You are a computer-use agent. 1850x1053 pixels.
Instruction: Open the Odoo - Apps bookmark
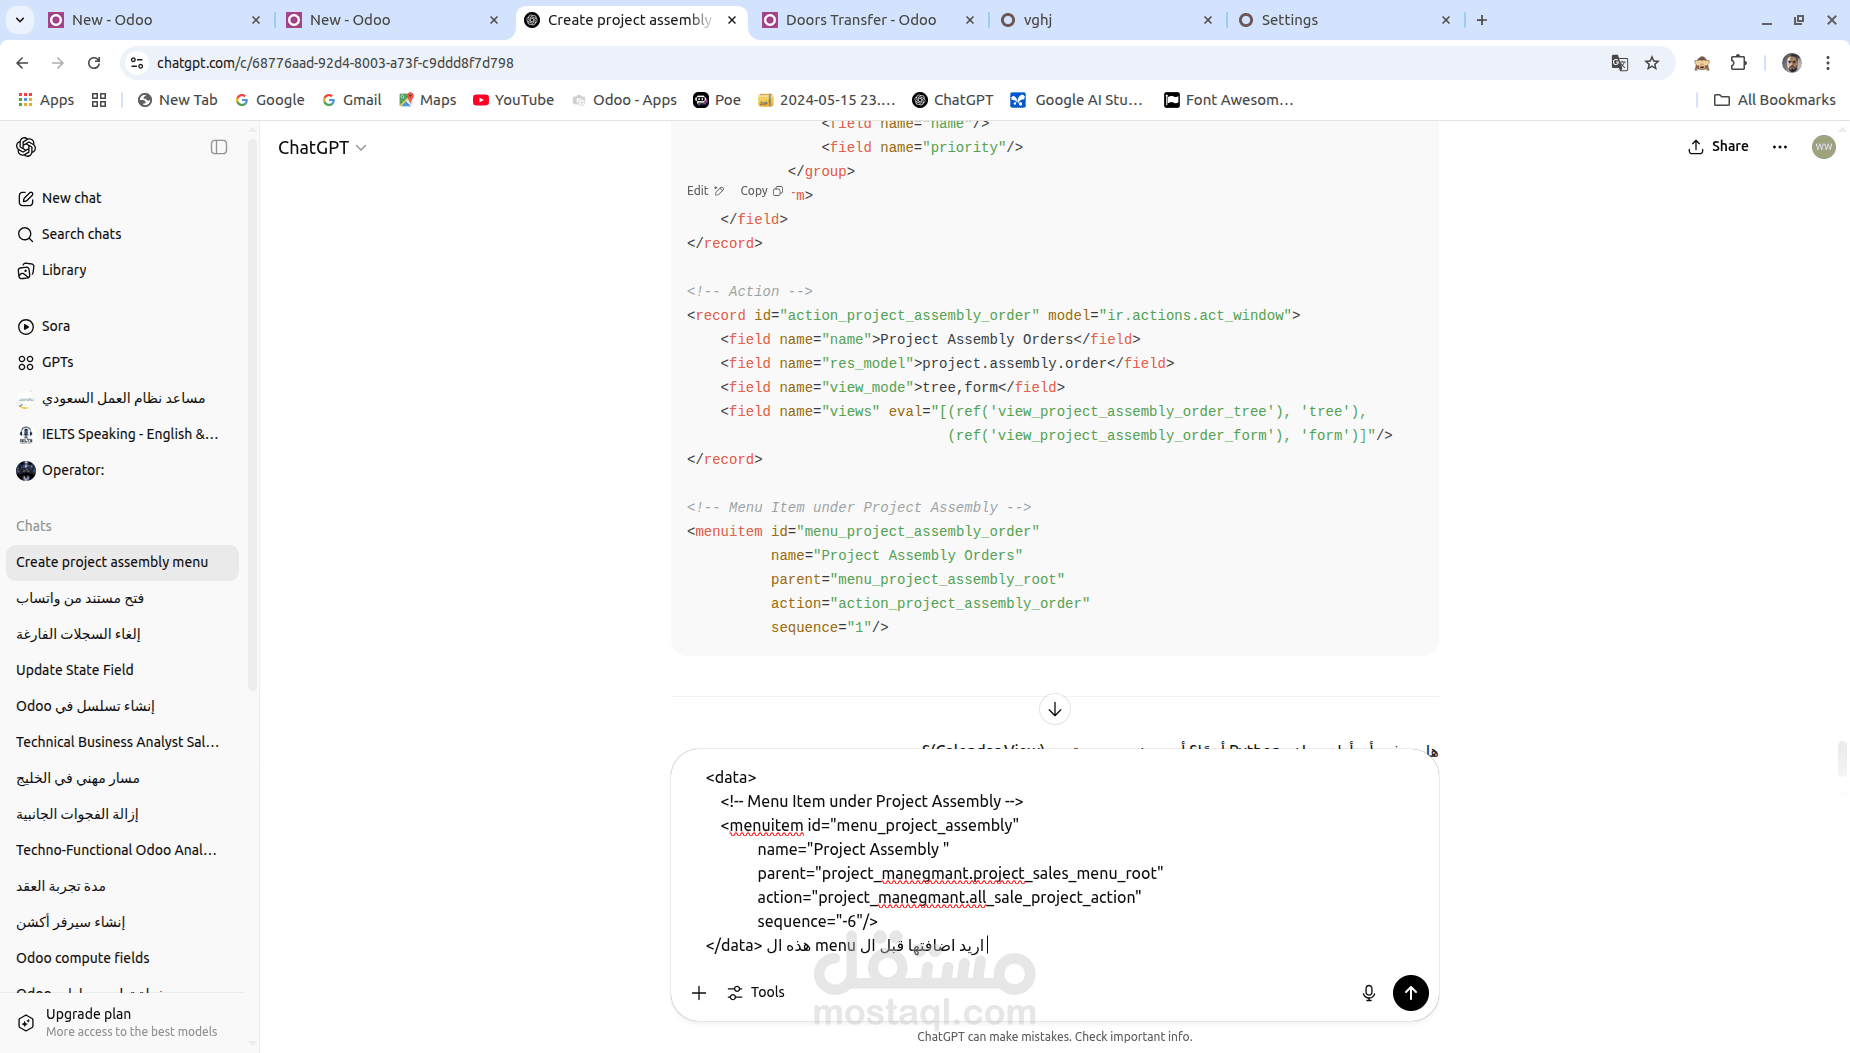pyautogui.click(x=624, y=100)
